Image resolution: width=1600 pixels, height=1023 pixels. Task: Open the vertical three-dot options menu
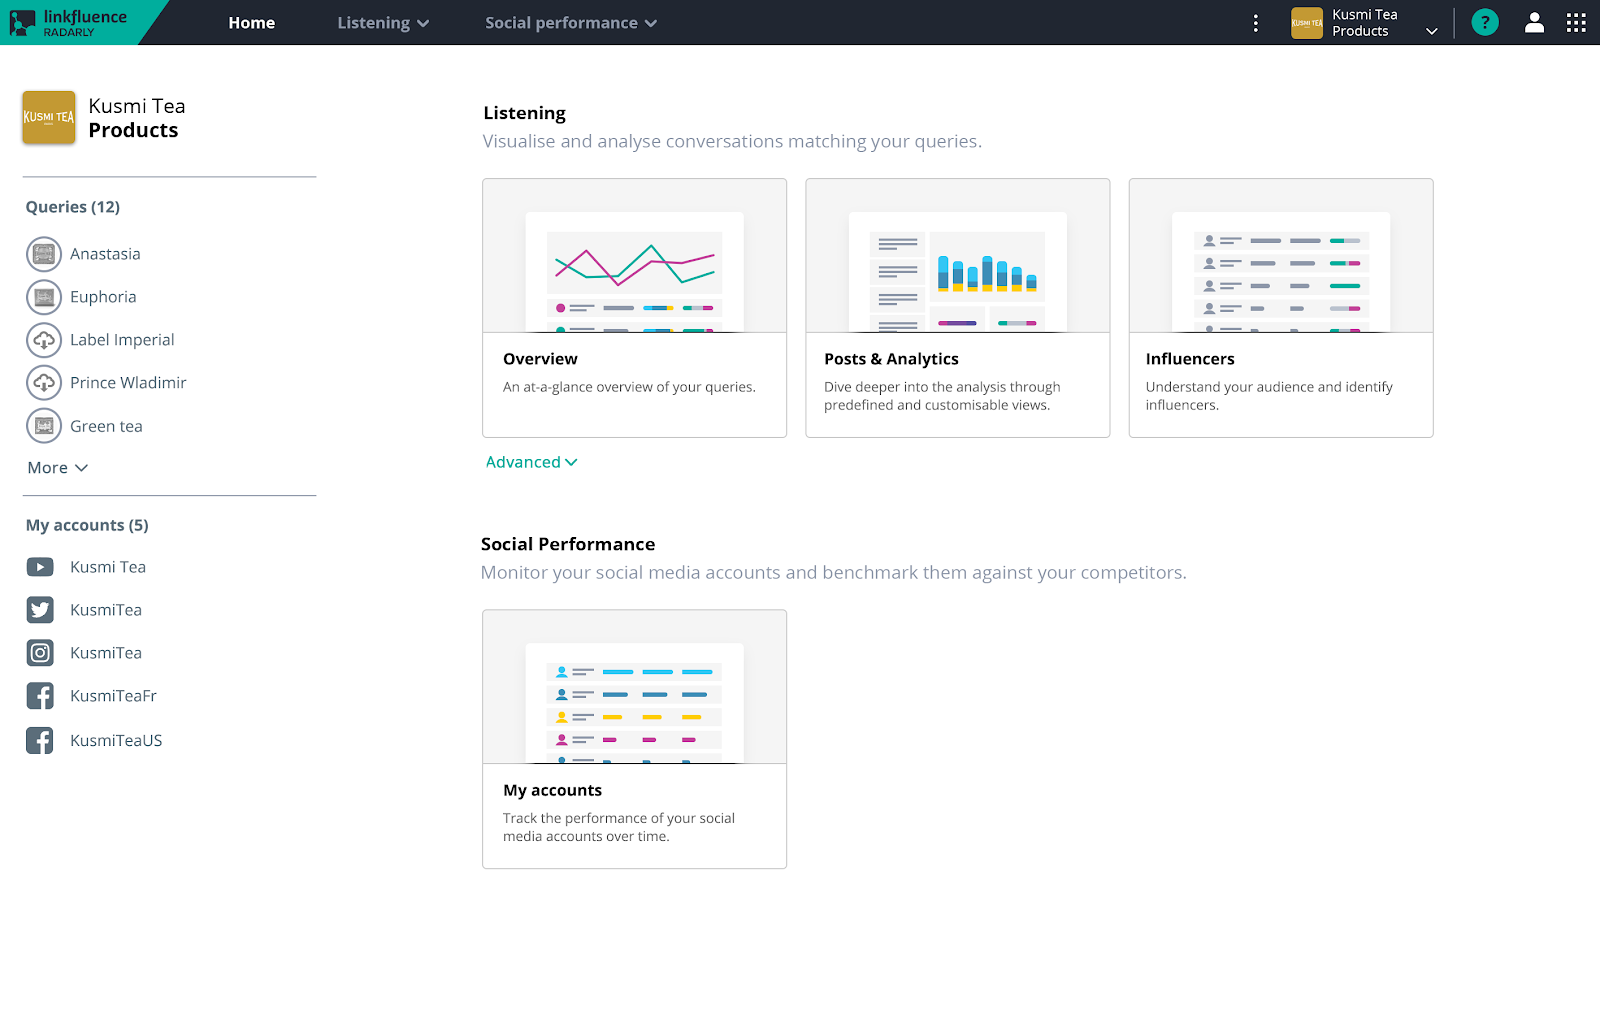[x=1256, y=23]
